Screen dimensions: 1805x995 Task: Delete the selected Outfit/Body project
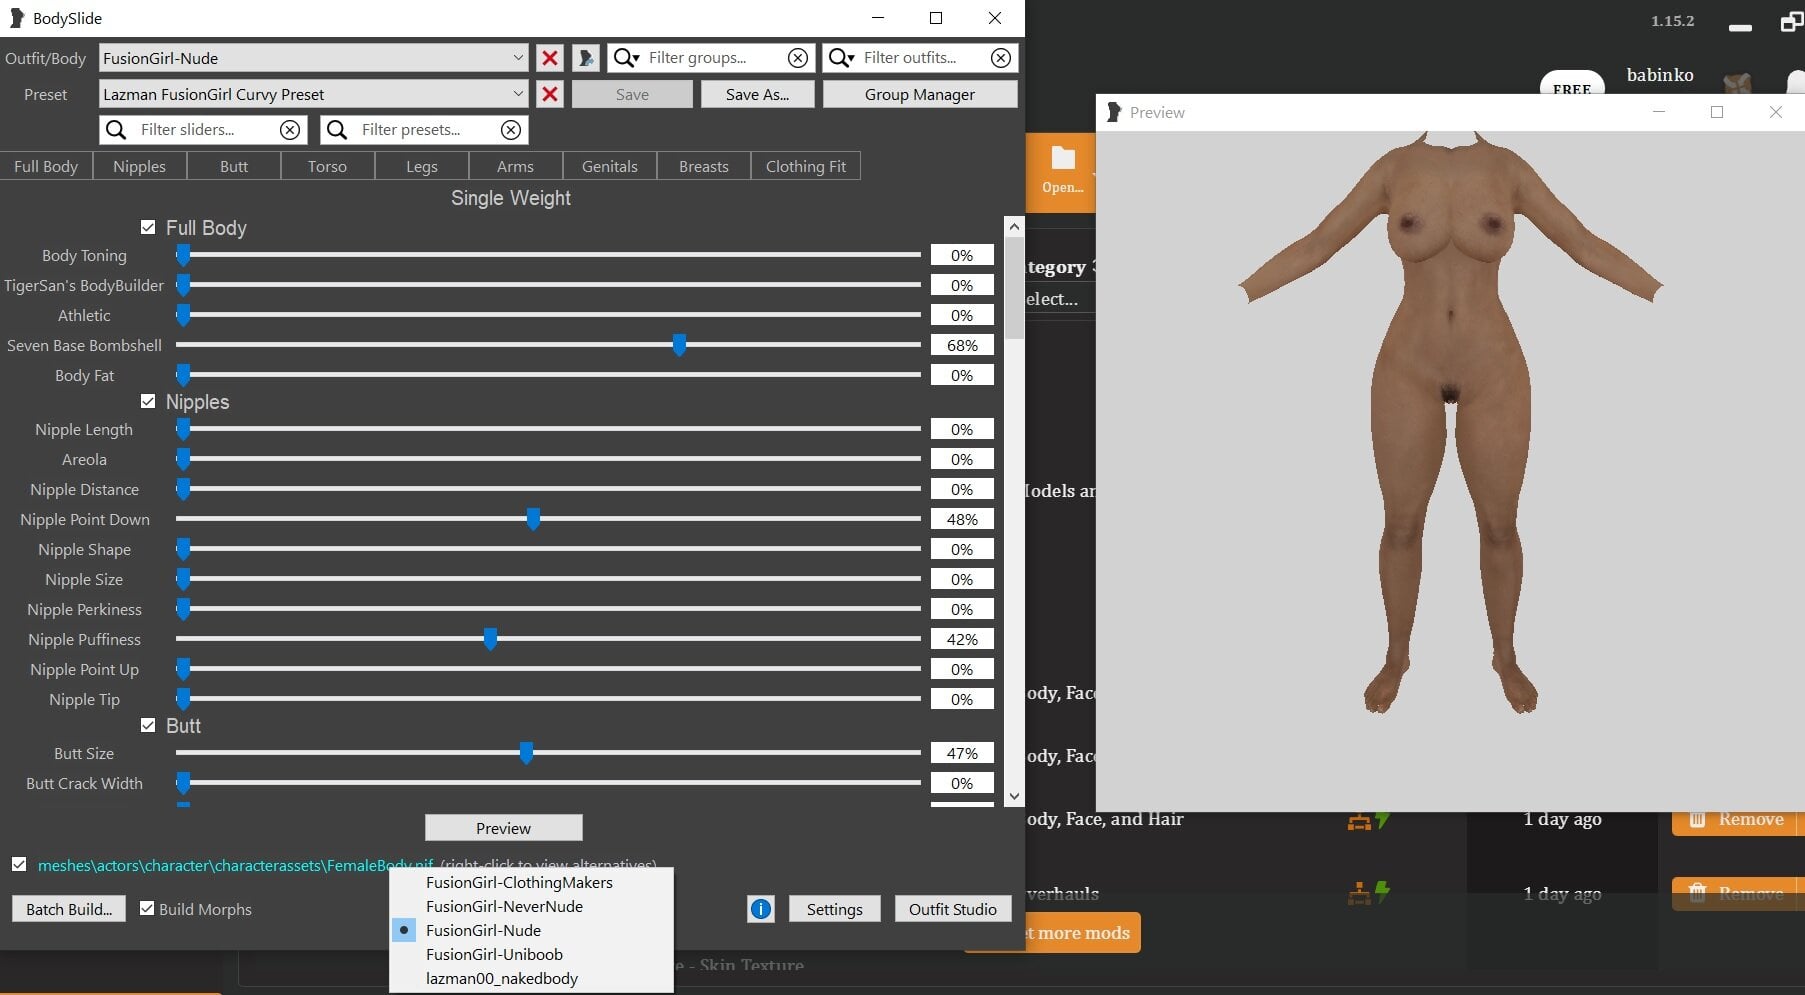tap(549, 58)
